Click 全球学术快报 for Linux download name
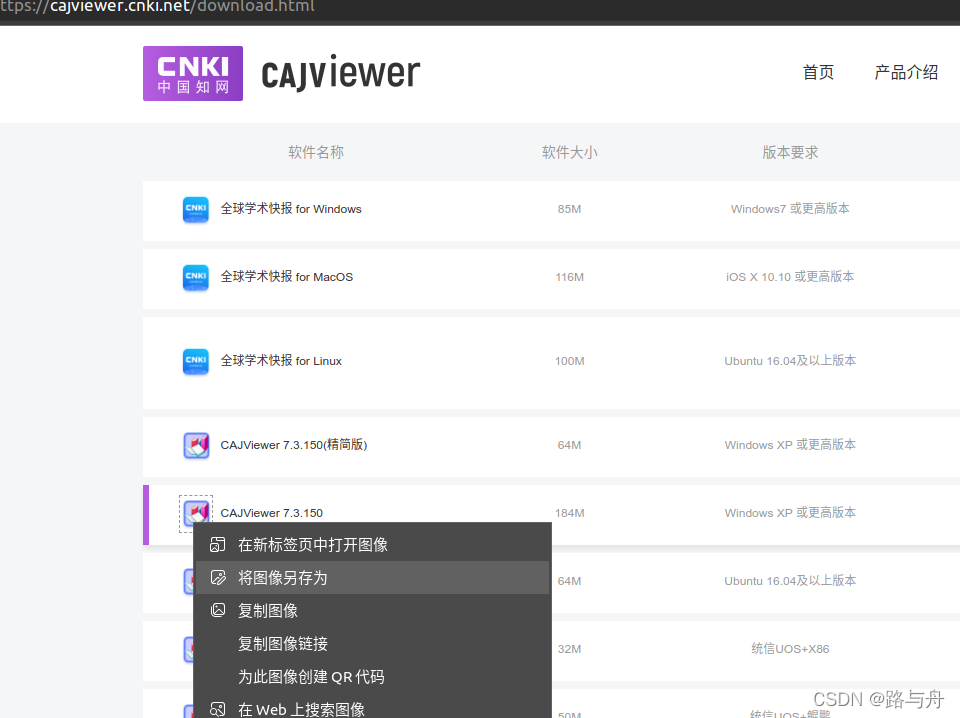This screenshot has height=718, width=960. tap(281, 361)
